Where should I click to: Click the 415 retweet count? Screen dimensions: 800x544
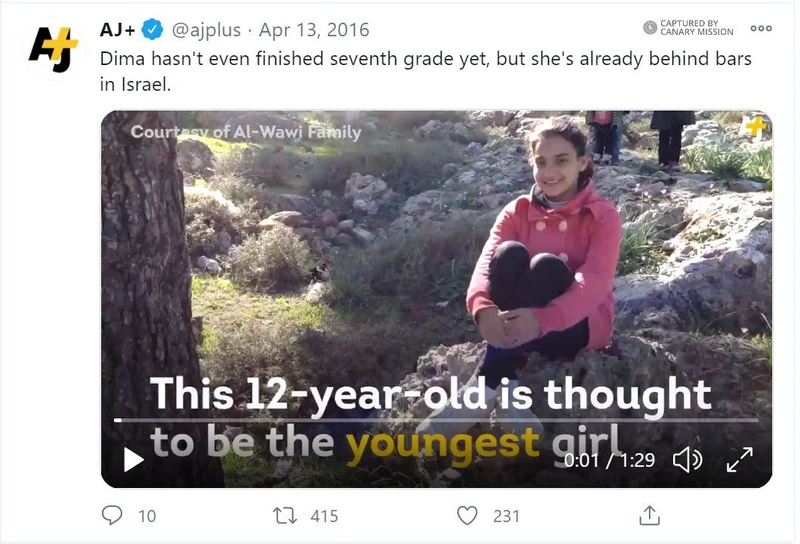click(324, 516)
